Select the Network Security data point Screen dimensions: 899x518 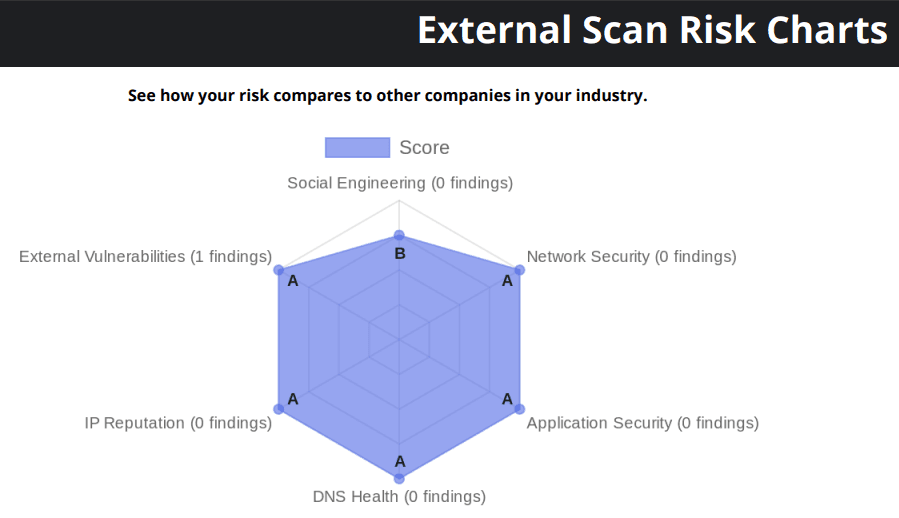[x=519, y=270]
